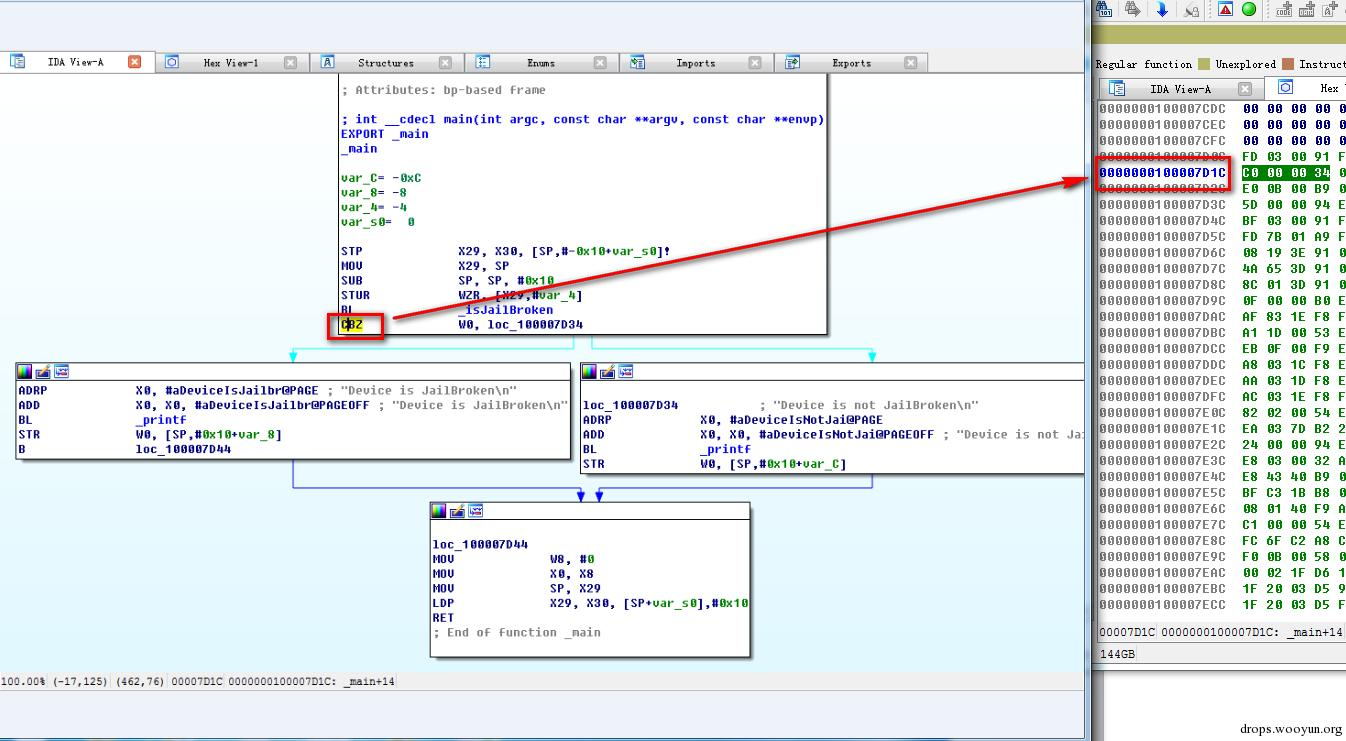
Task: Close the Enums tab
Action: click(600, 62)
